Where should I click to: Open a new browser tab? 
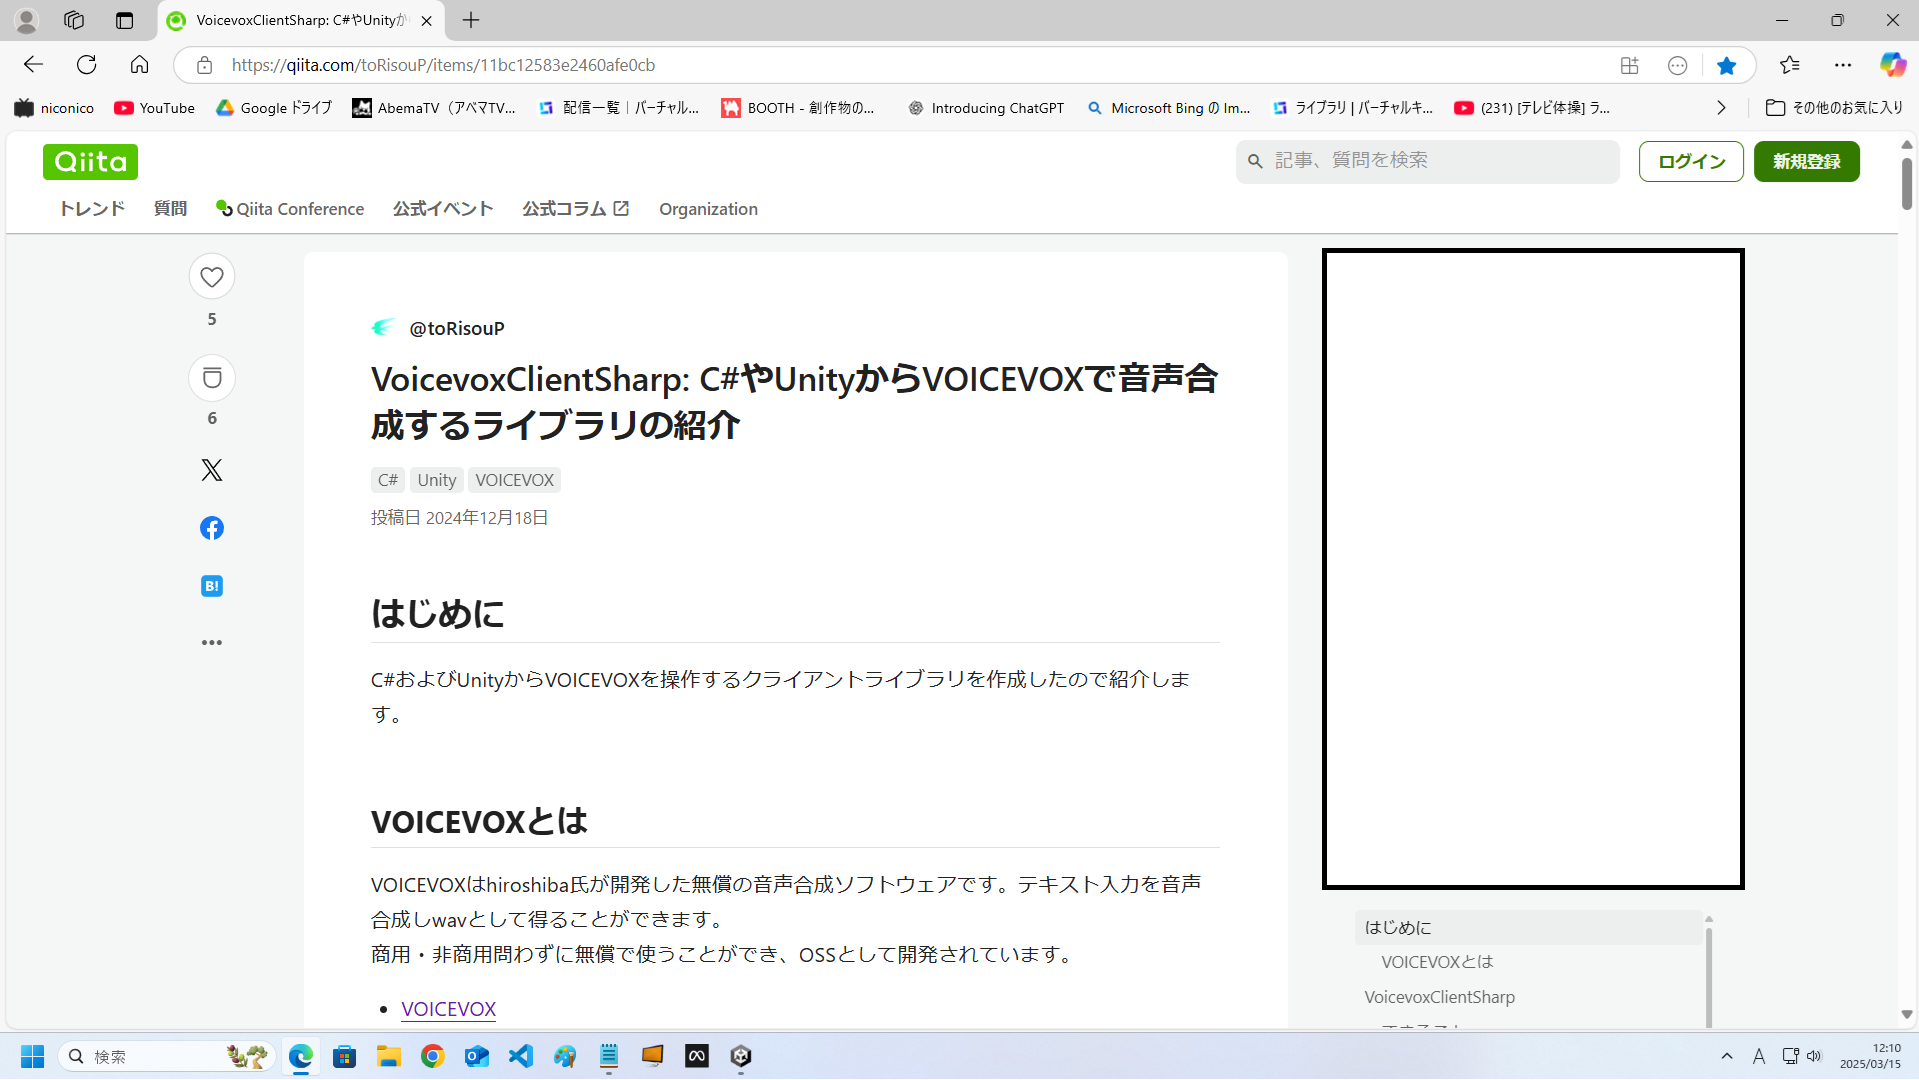pos(471,20)
